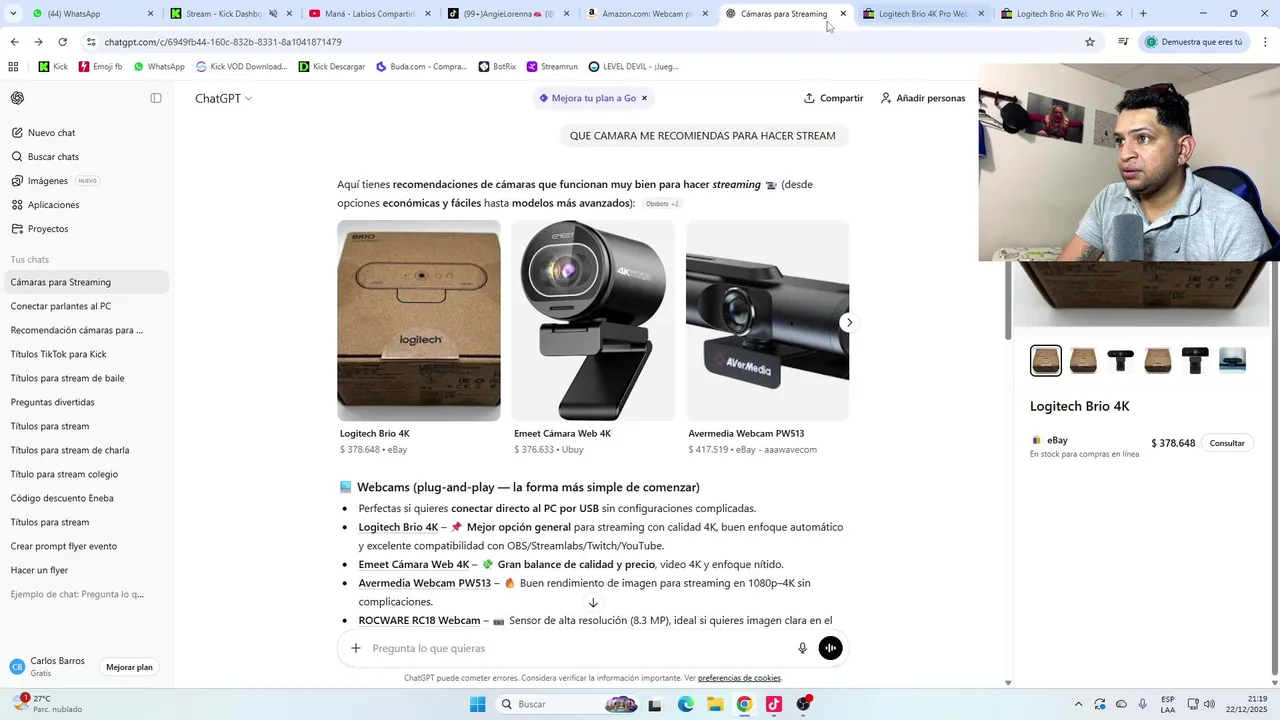This screenshot has width=1280, height=720.
Task: Open the Kick VOD Download bookmark
Action: (x=241, y=67)
